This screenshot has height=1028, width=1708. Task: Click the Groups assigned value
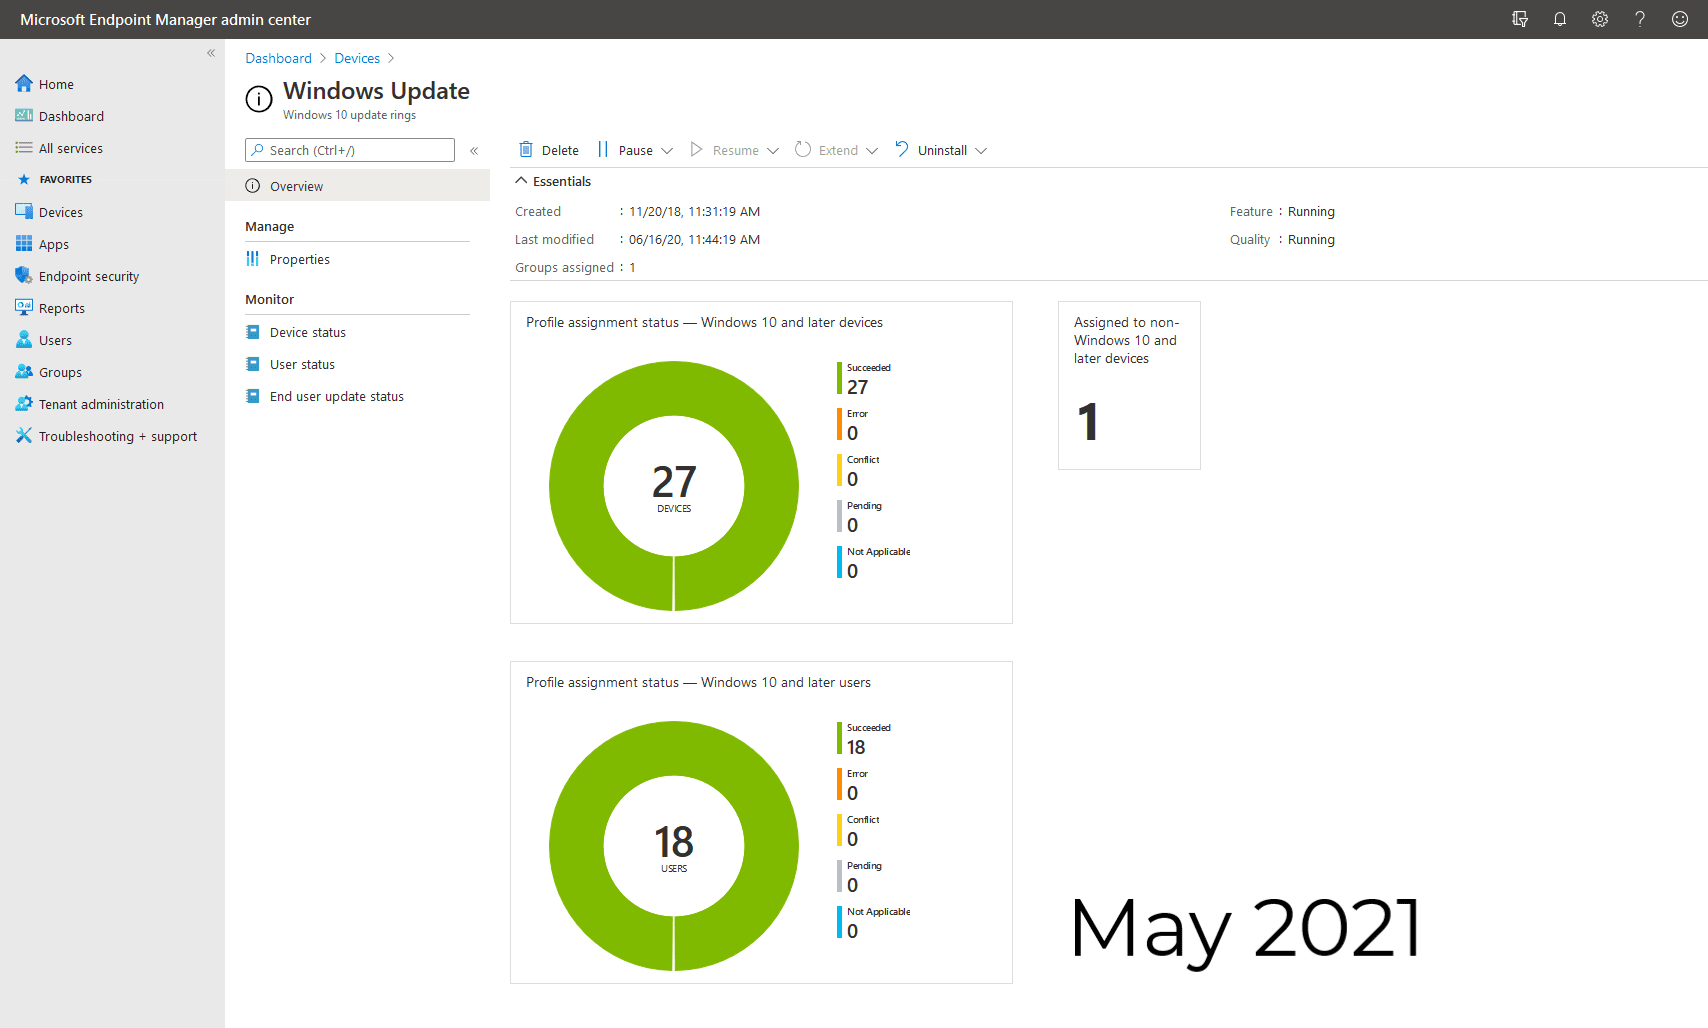pyautogui.click(x=632, y=267)
